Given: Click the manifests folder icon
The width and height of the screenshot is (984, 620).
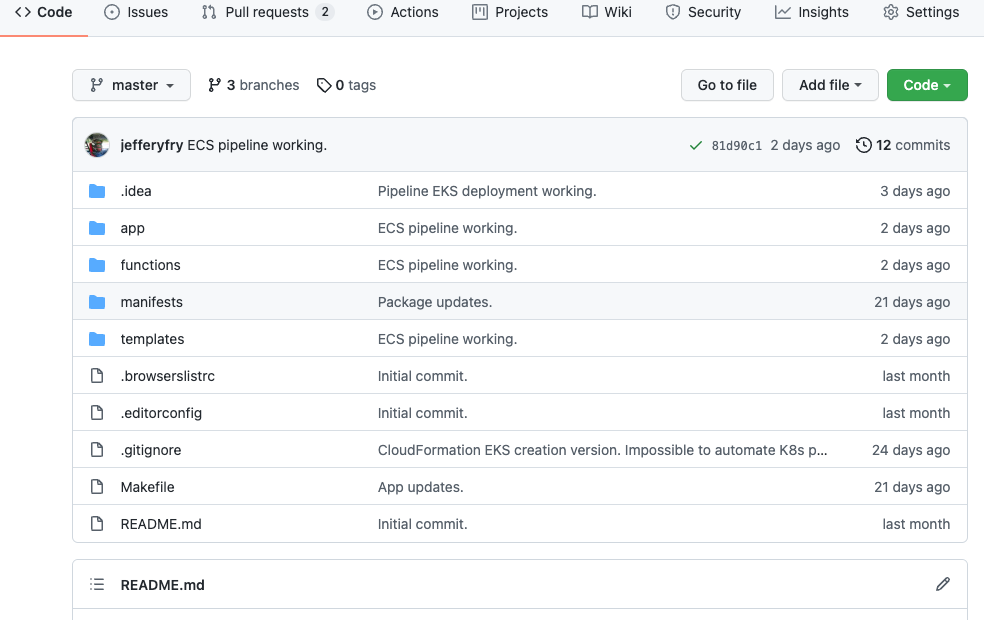Looking at the screenshot, I should tap(97, 302).
